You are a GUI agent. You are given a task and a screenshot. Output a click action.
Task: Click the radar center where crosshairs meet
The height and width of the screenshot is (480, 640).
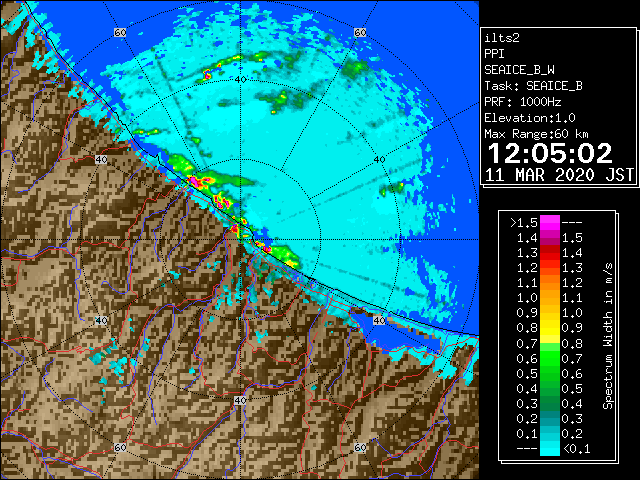240,240
